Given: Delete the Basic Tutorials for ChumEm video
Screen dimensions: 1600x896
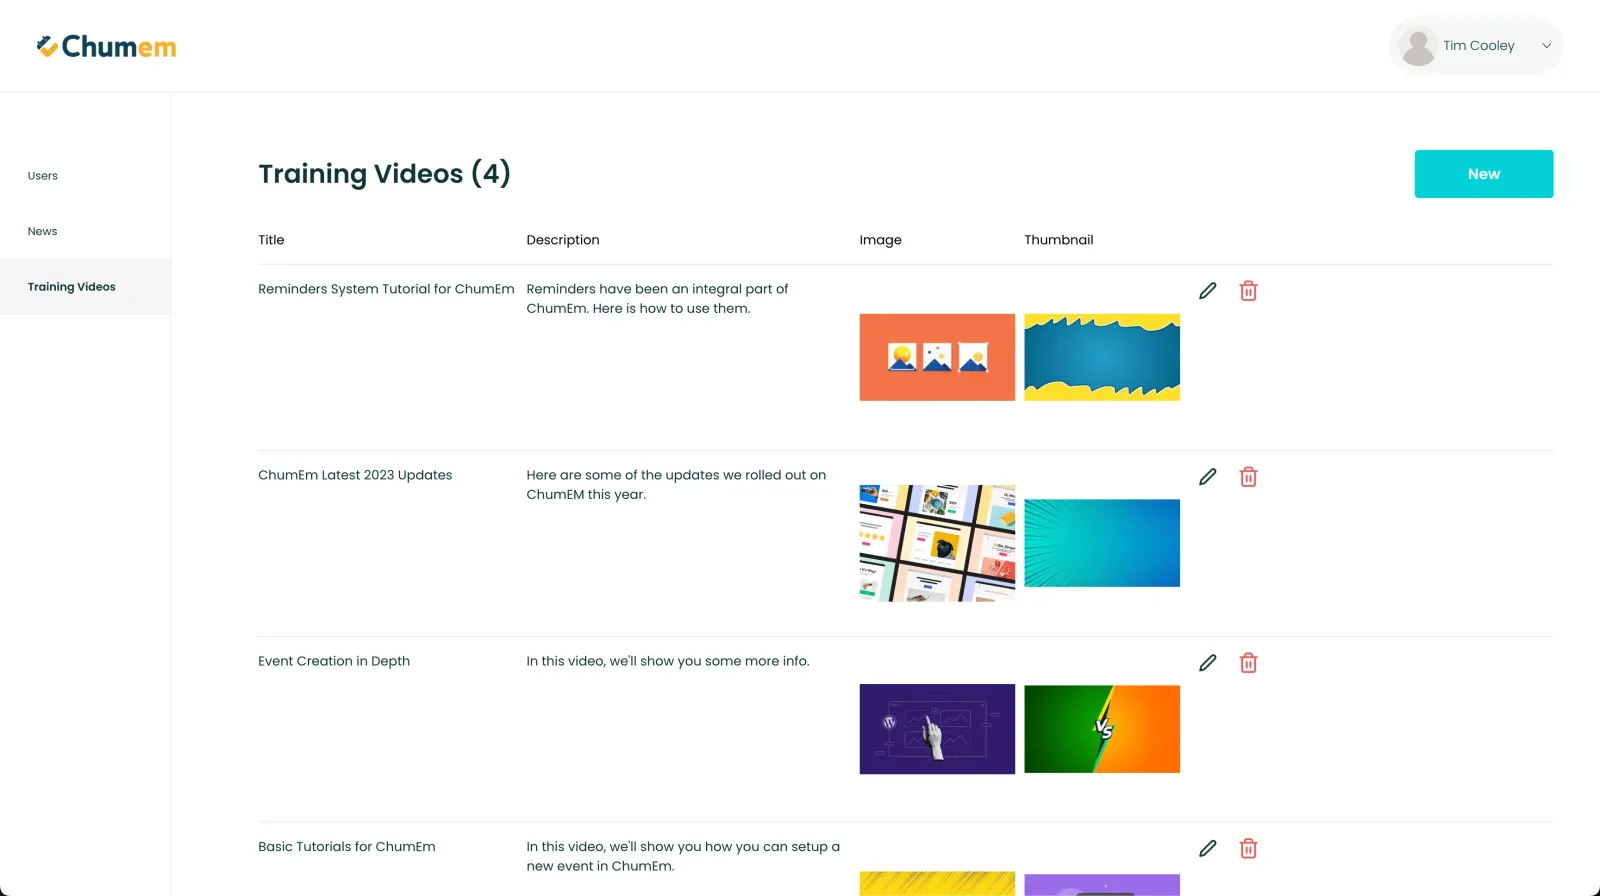Looking at the screenshot, I should [x=1248, y=848].
